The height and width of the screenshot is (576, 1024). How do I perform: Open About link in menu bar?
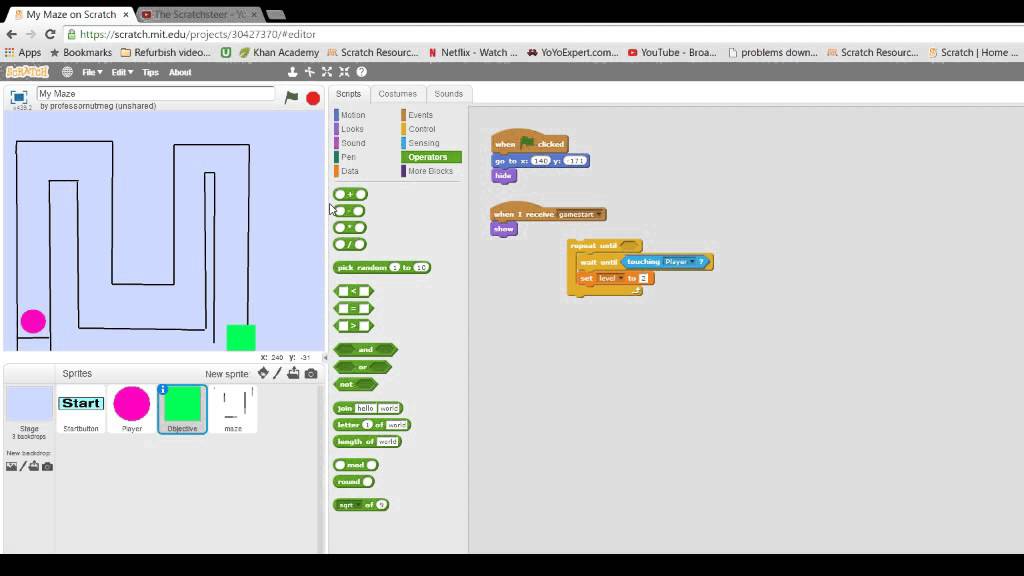pyautogui.click(x=180, y=72)
